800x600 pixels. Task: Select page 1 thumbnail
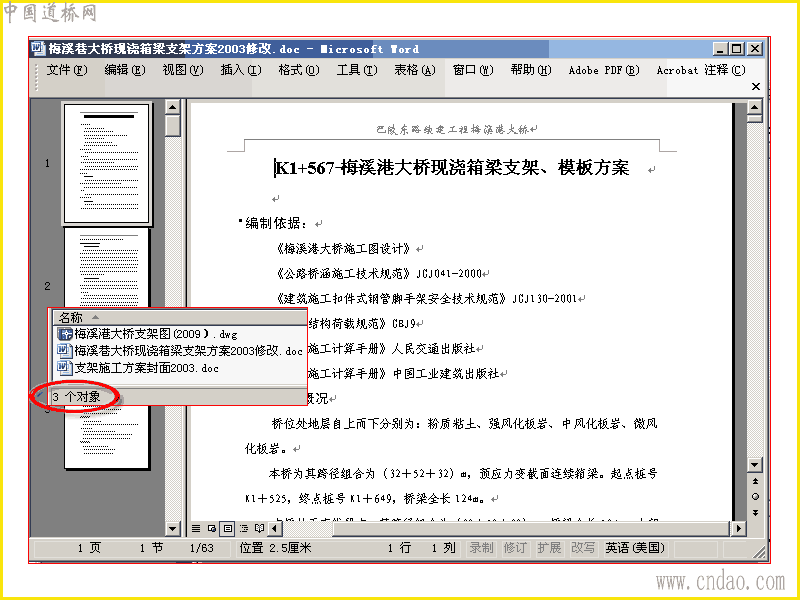[x=107, y=163]
